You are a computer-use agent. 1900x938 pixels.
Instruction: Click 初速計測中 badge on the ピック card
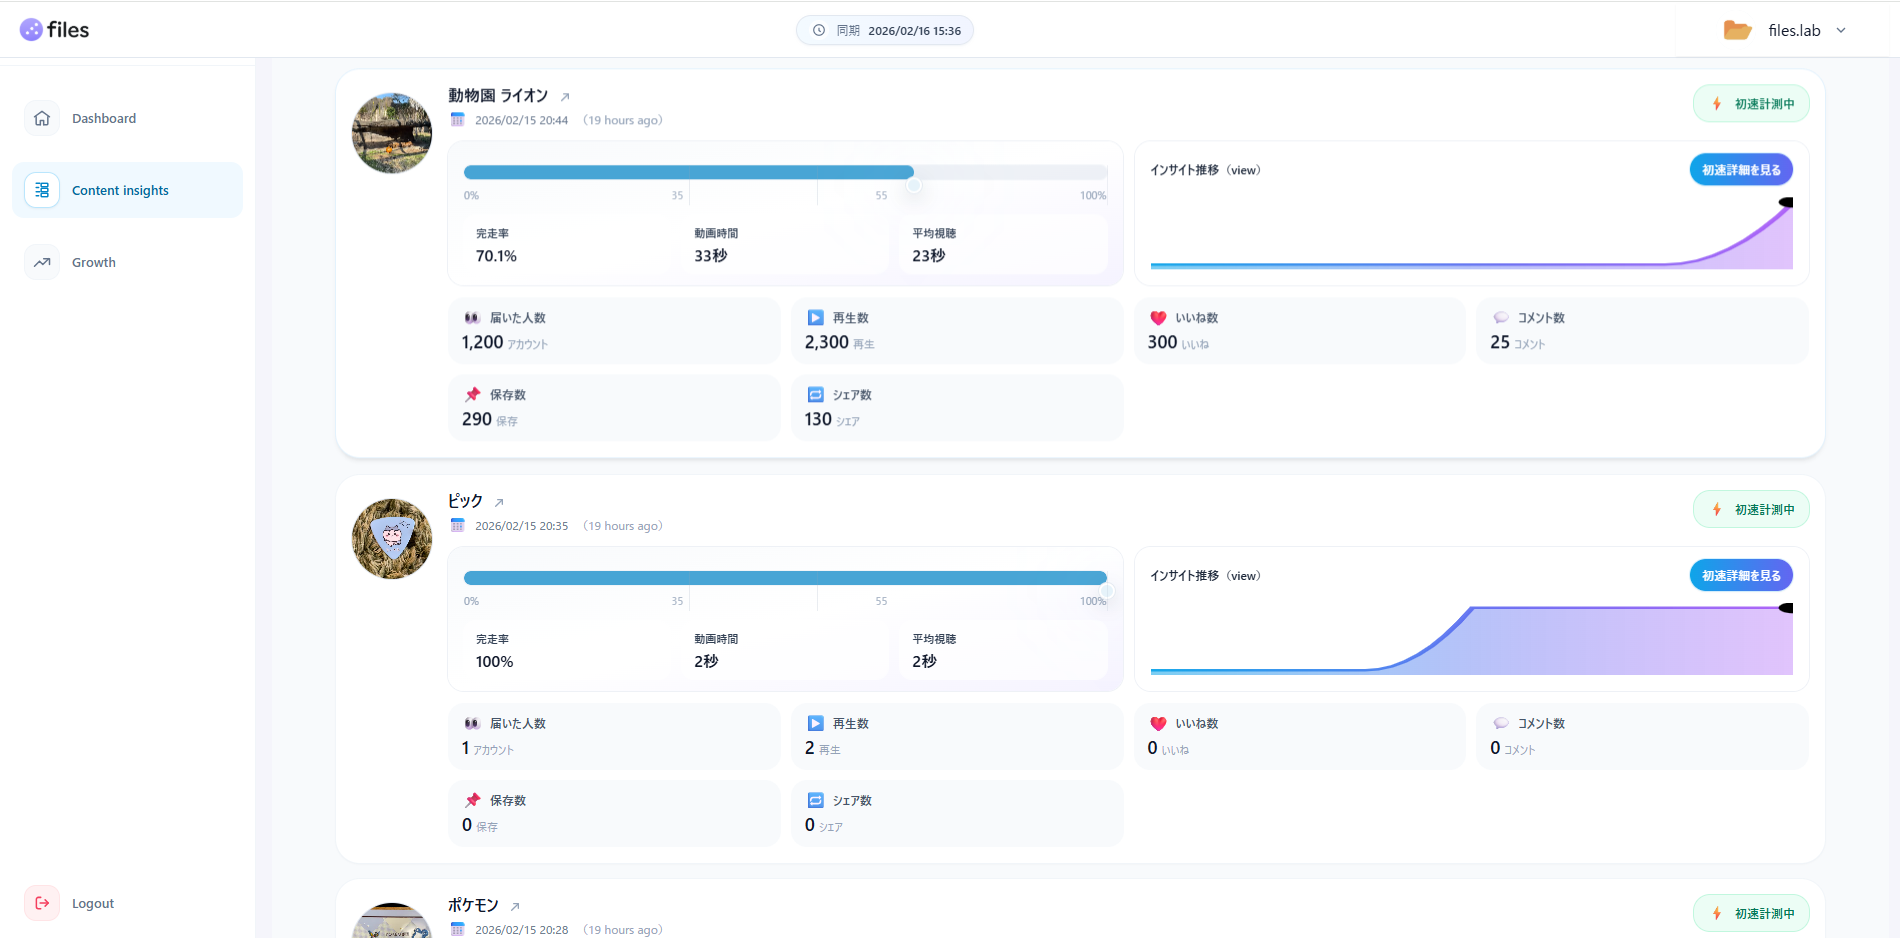point(1751,510)
